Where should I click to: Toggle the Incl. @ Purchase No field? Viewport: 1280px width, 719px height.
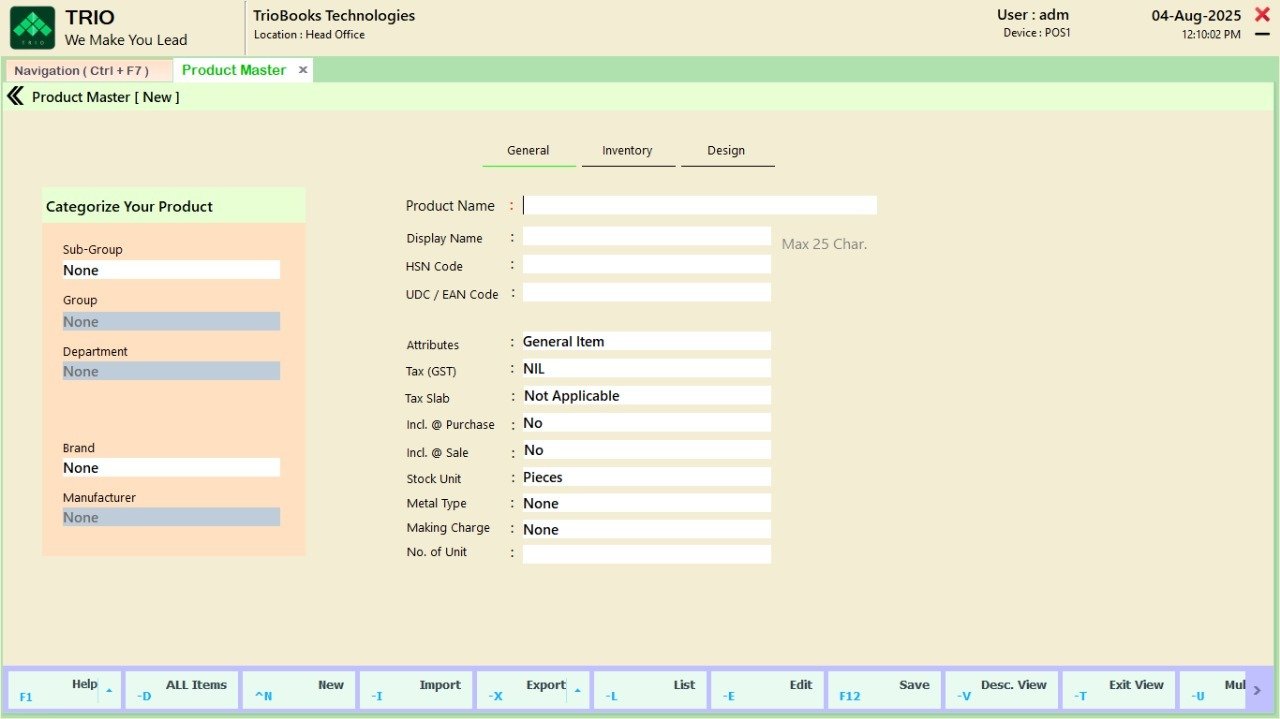646,424
